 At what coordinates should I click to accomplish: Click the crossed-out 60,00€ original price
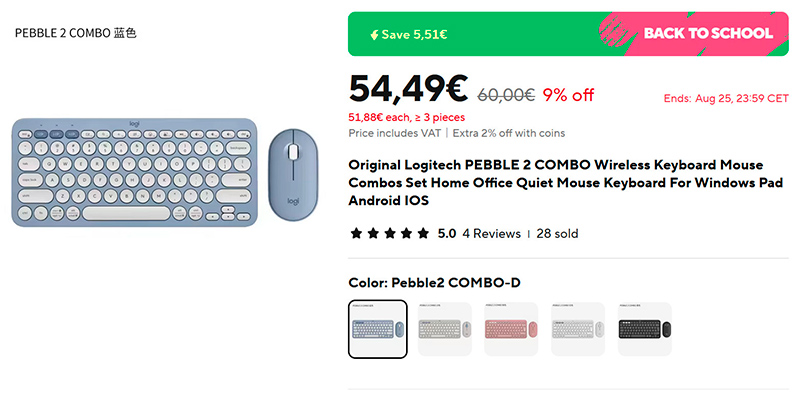click(x=506, y=95)
